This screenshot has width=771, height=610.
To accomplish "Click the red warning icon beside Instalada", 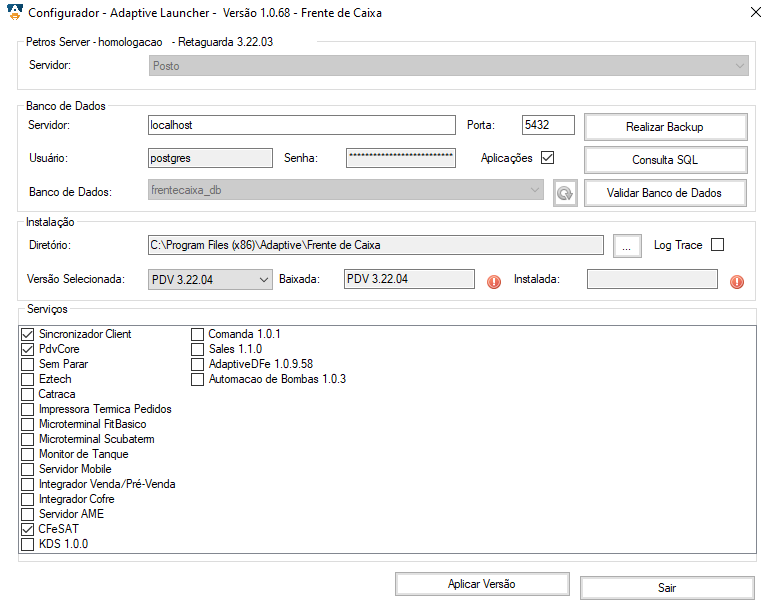I will coord(737,282).
